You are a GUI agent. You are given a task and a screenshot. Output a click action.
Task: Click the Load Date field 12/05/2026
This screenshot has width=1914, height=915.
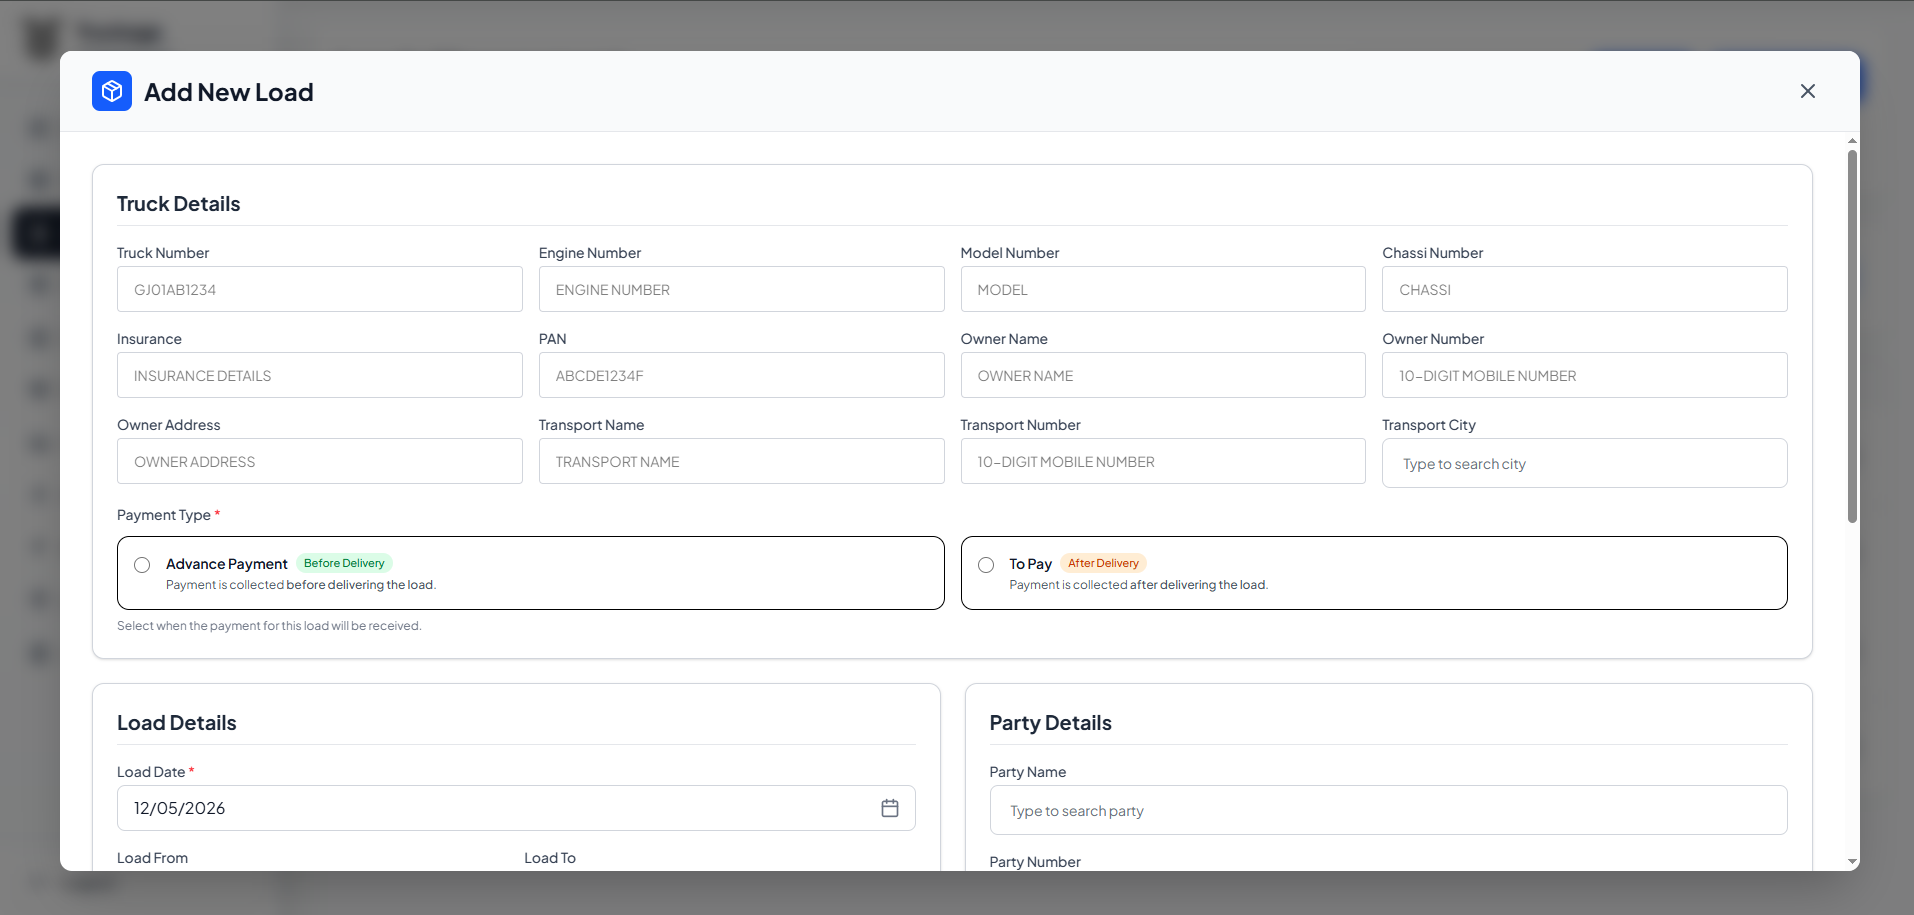(x=516, y=808)
